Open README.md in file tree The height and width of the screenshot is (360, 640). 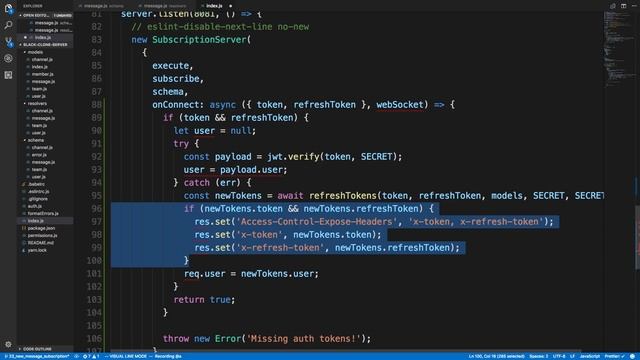[x=40, y=243]
